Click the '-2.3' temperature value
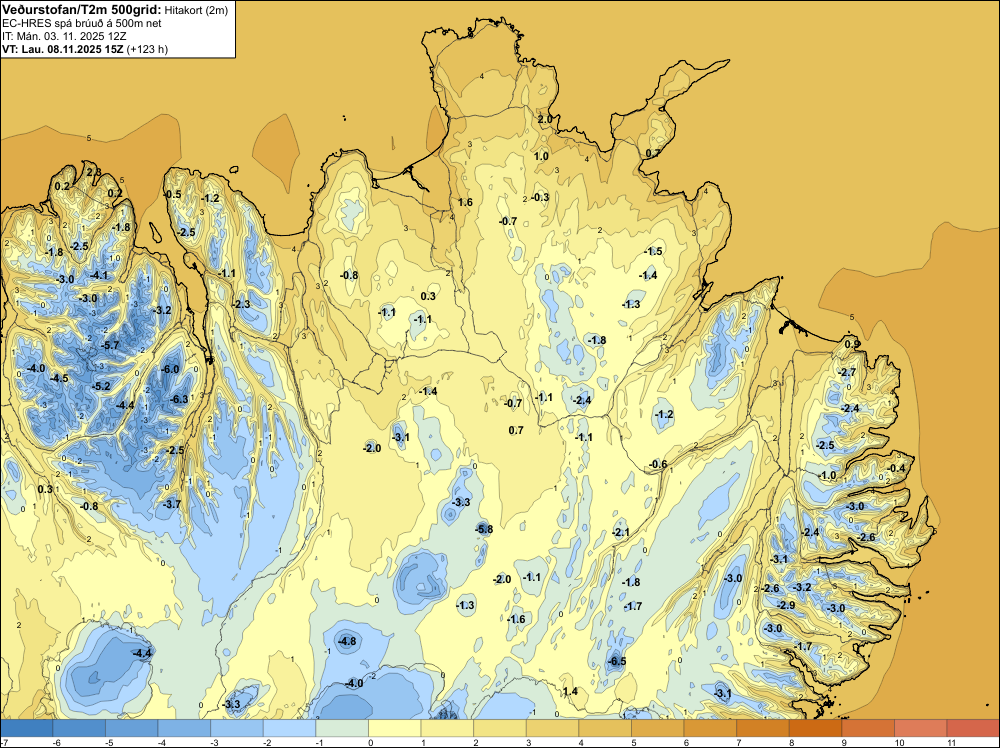This screenshot has width=1000, height=748. (x=241, y=304)
